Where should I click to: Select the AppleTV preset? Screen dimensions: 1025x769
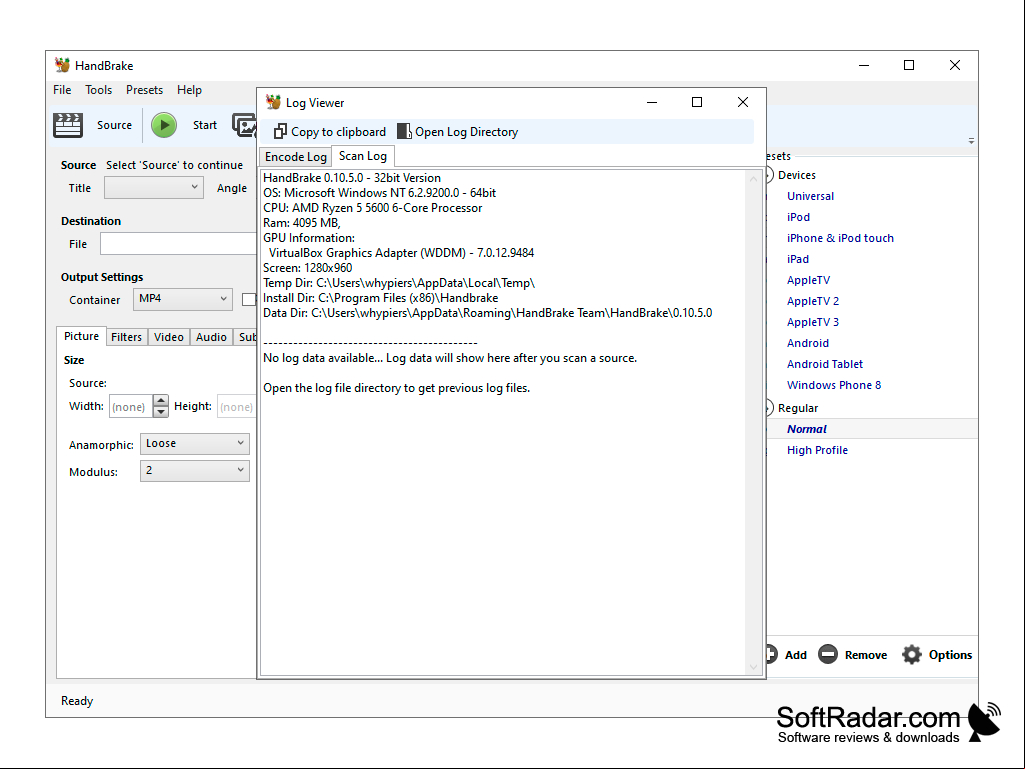coord(808,280)
